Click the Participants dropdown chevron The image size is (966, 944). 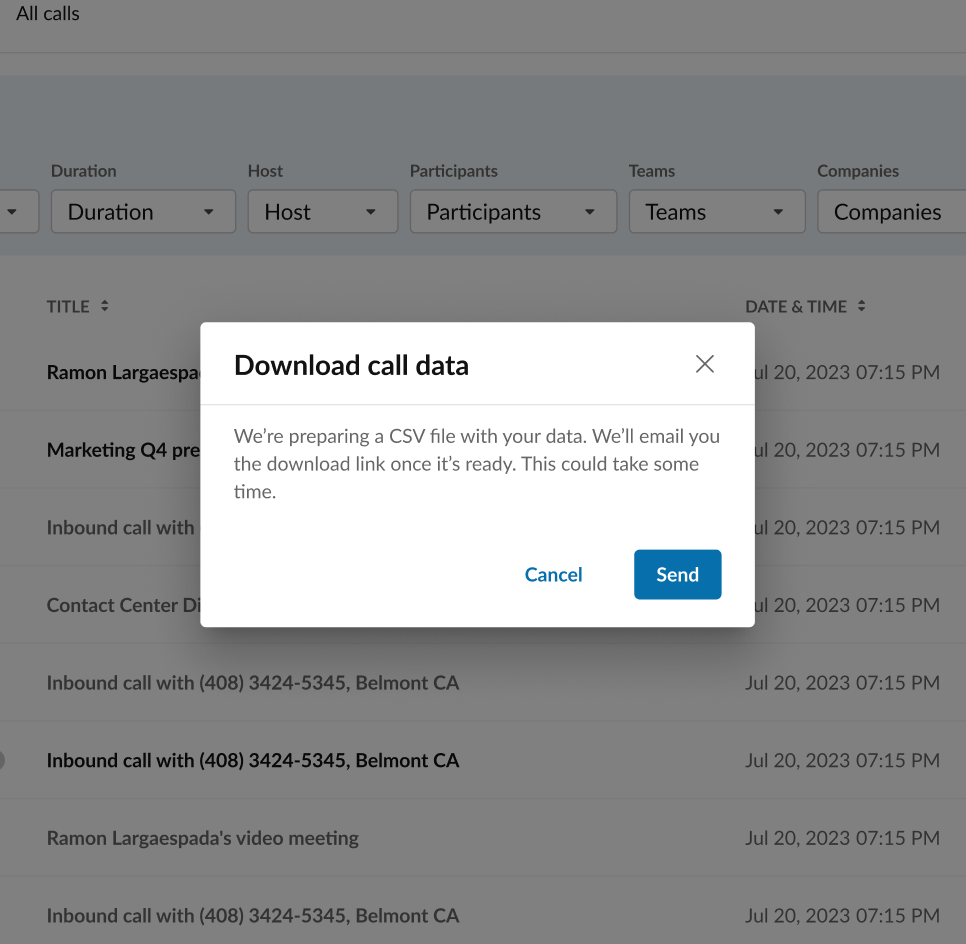pos(589,212)
